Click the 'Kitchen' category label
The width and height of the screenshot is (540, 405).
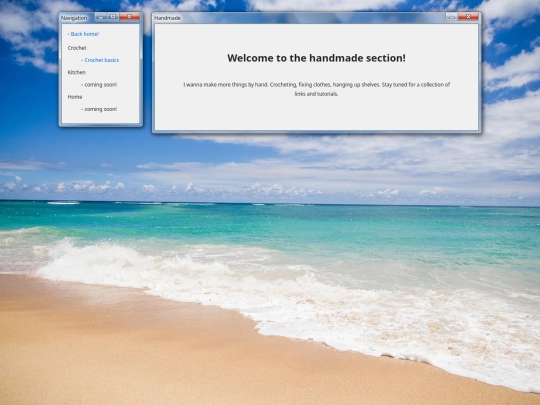[x=76, y=72]
